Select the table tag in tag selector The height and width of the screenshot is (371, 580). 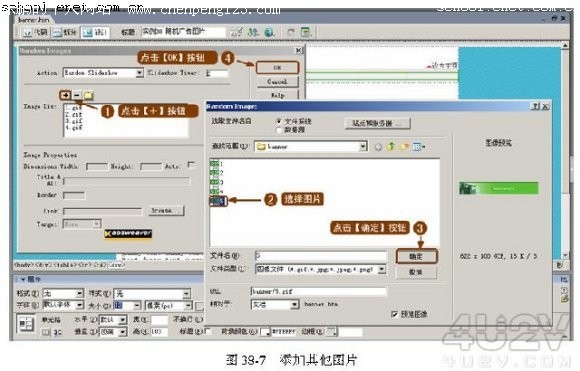(65, 265)
